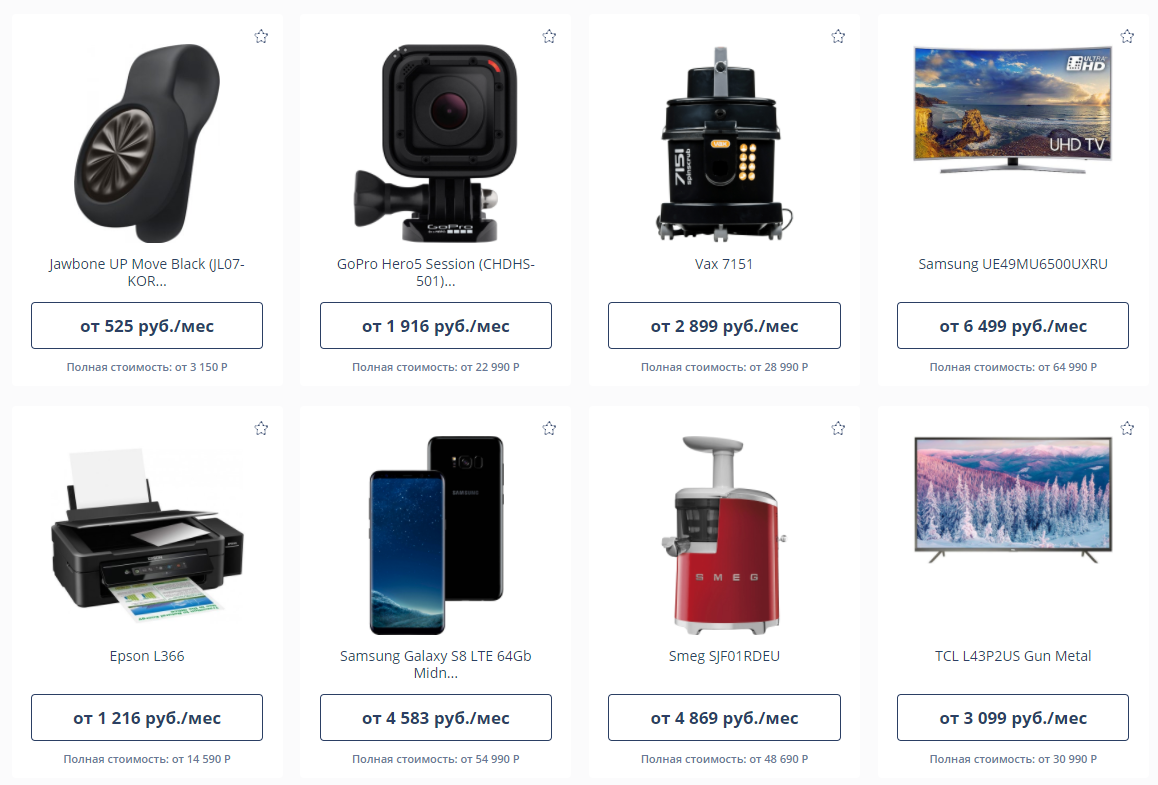Open Smeg SJF01RDEU title link
This screenshot has height=785, width=1158.
click(724, 656)
